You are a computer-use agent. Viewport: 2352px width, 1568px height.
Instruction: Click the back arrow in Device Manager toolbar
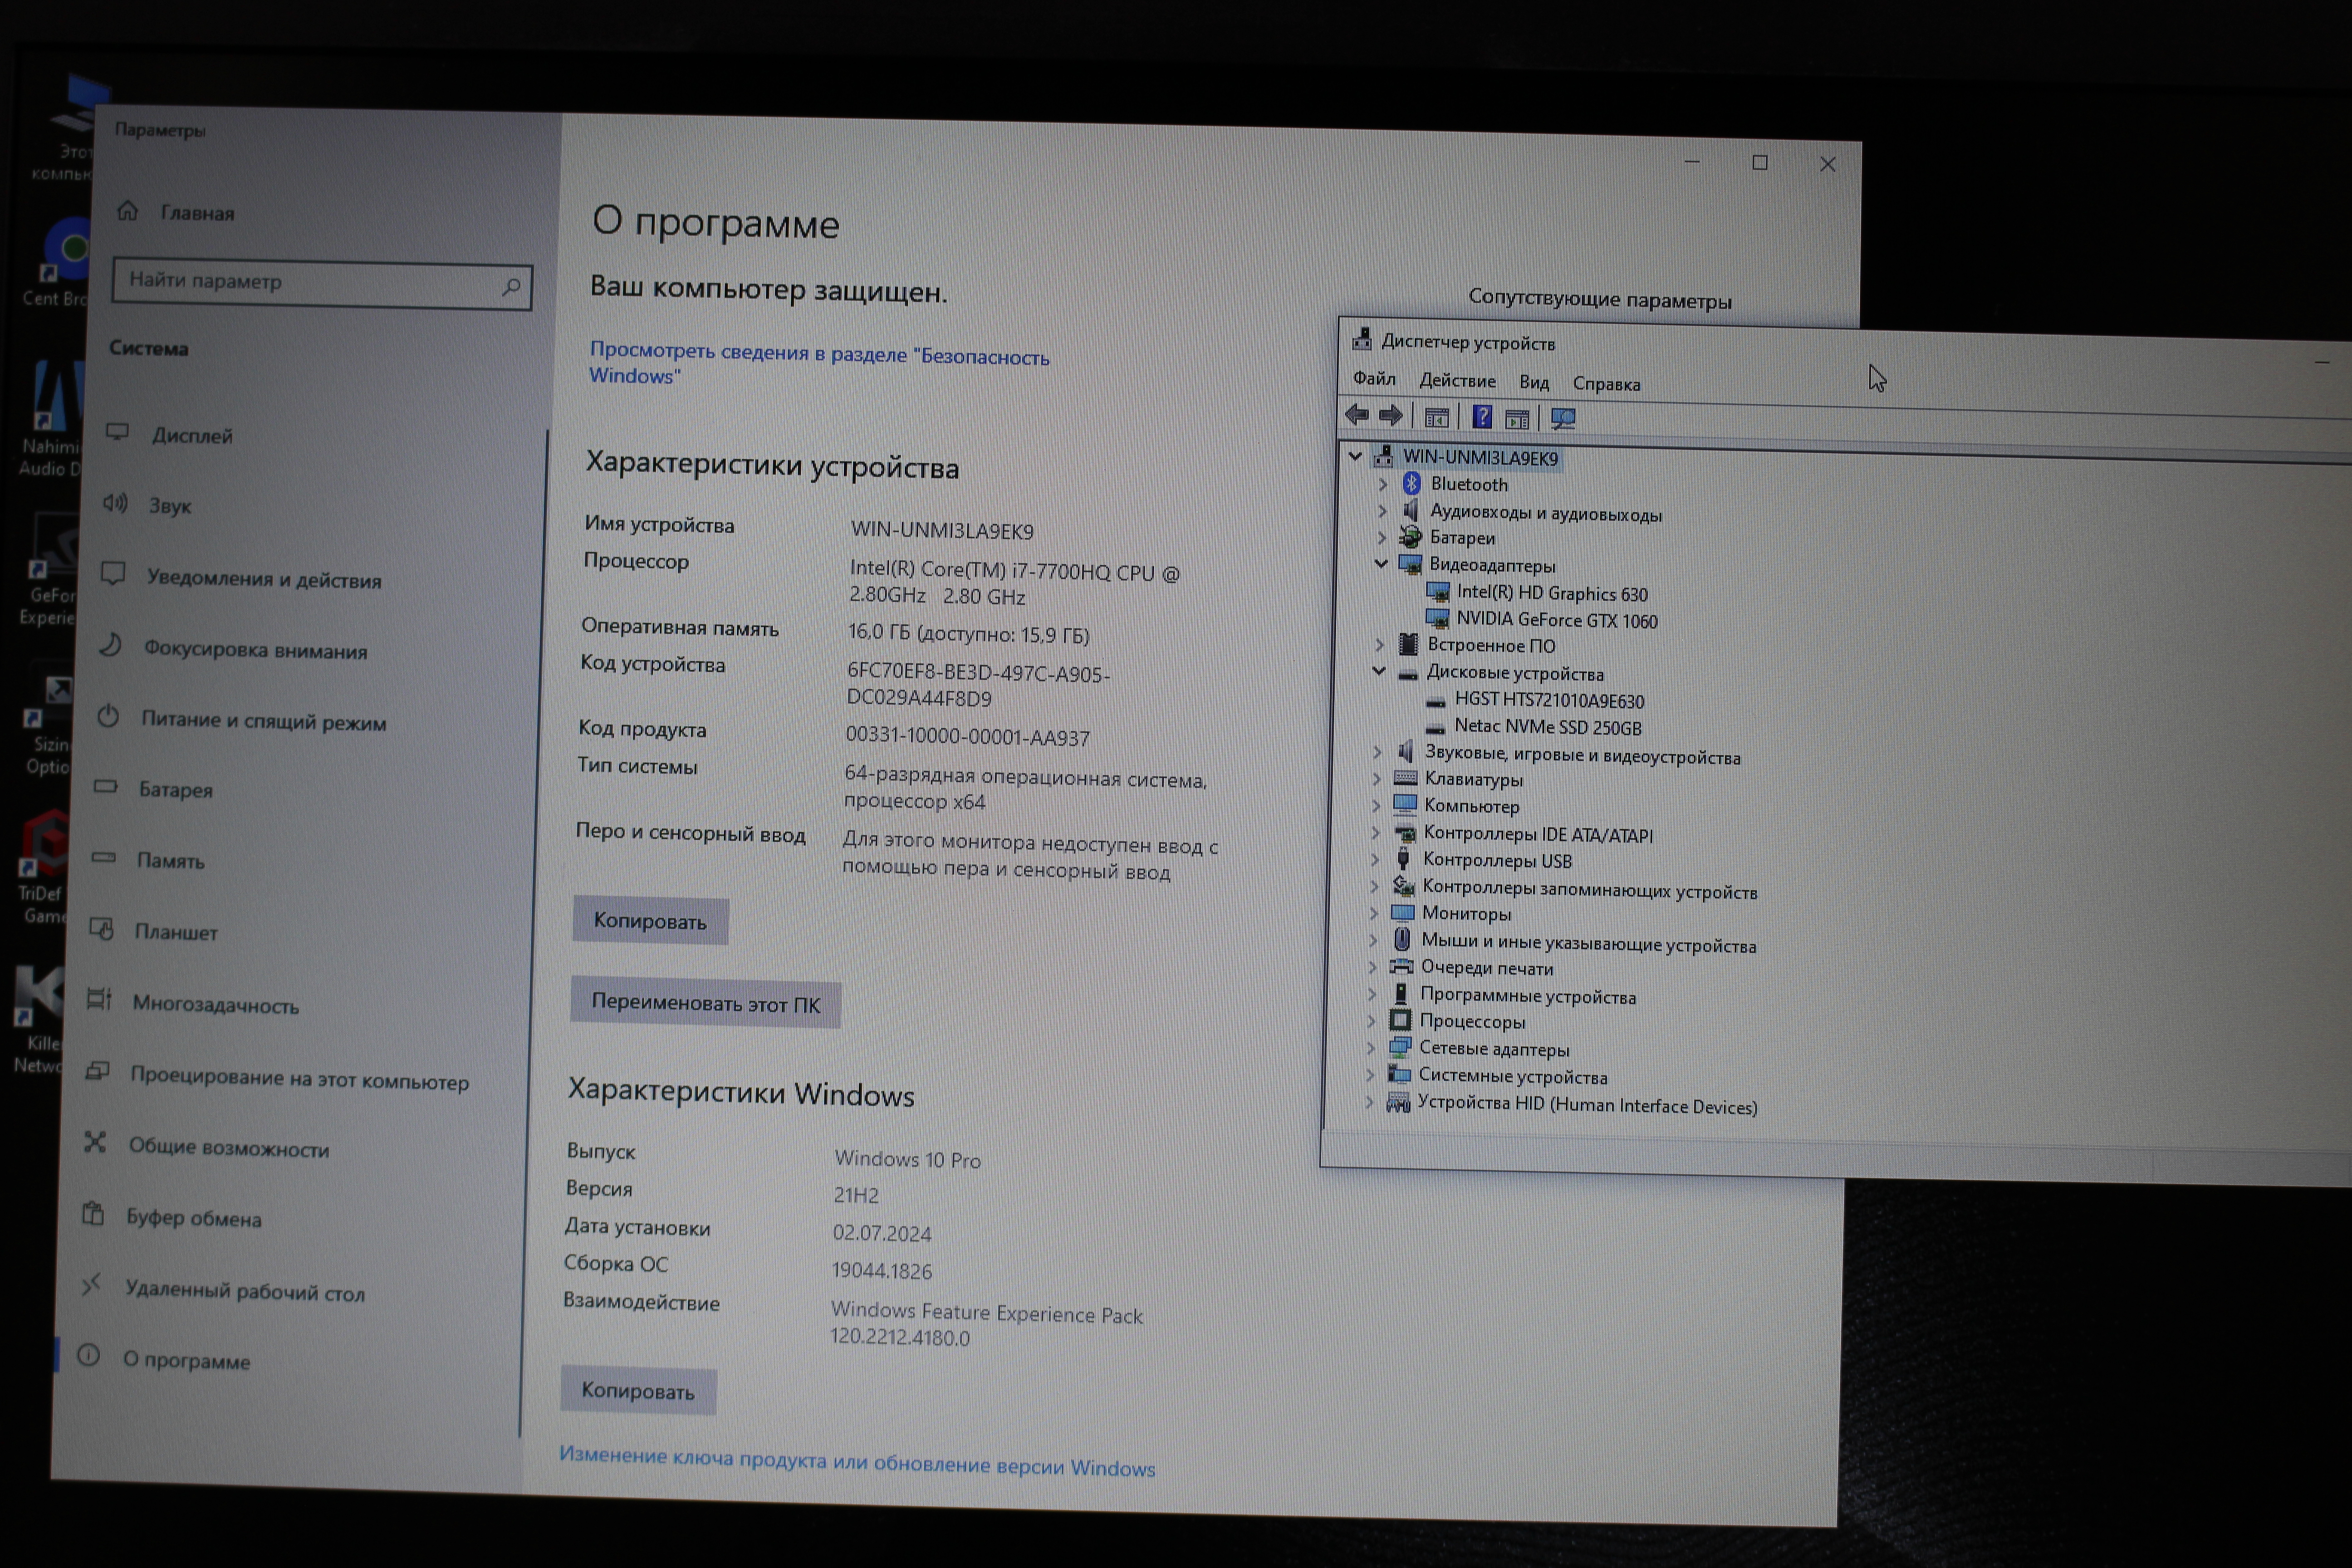1357,415
